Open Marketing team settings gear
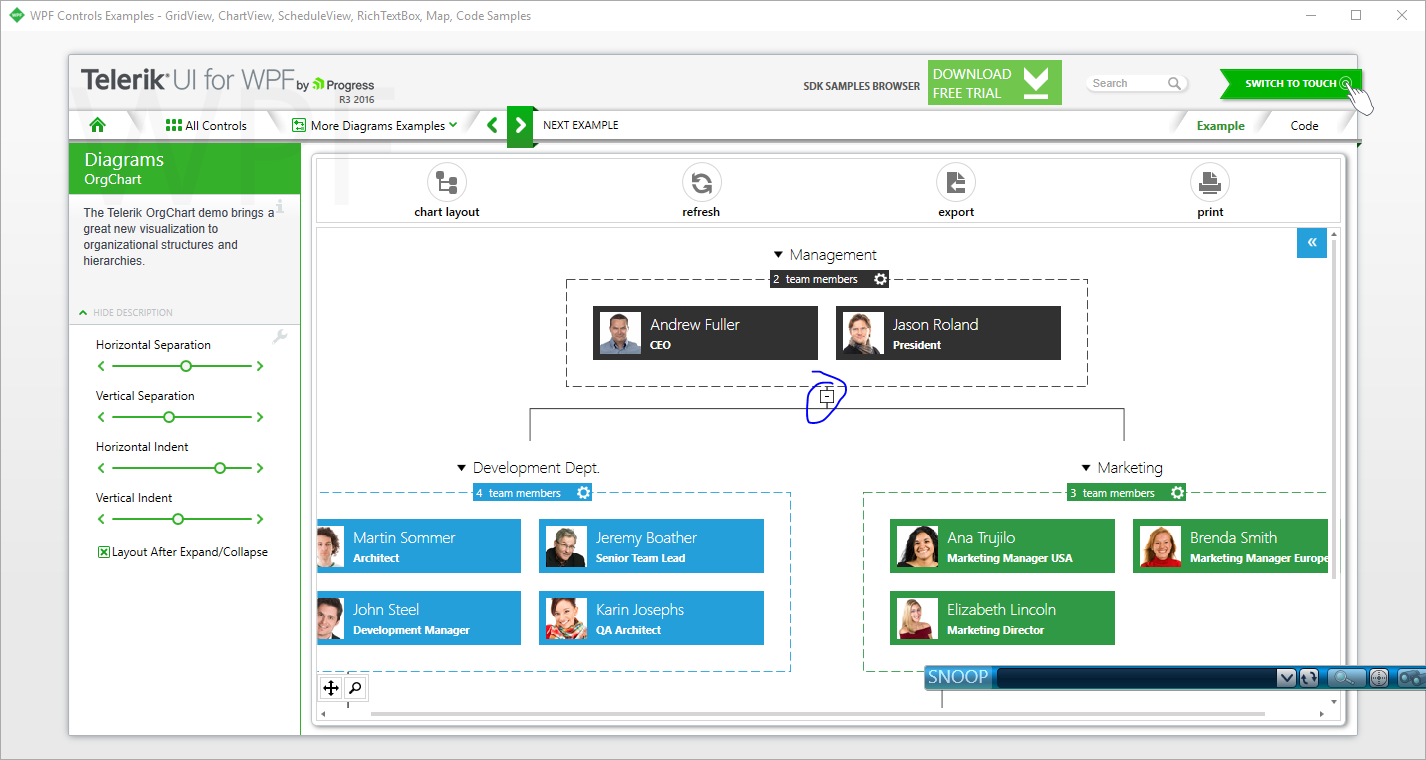The height and width of the screenshot is (760, 1426). click(1178, 492)
